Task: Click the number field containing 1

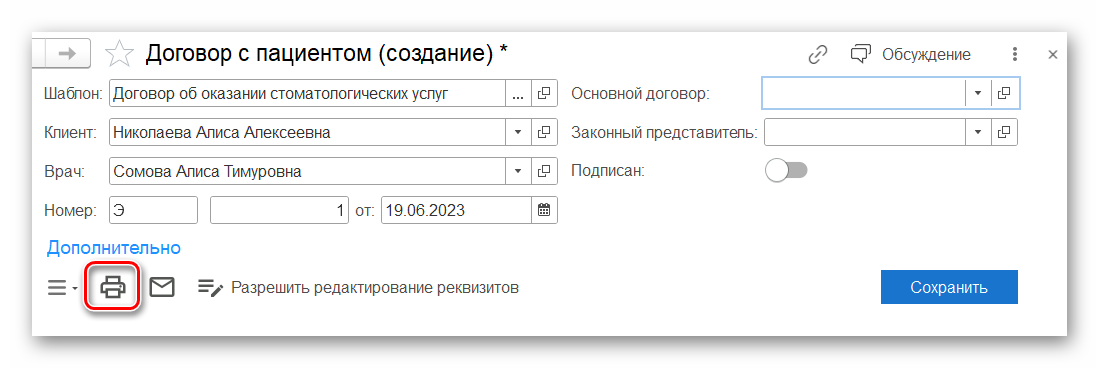Action: (279, 210)
